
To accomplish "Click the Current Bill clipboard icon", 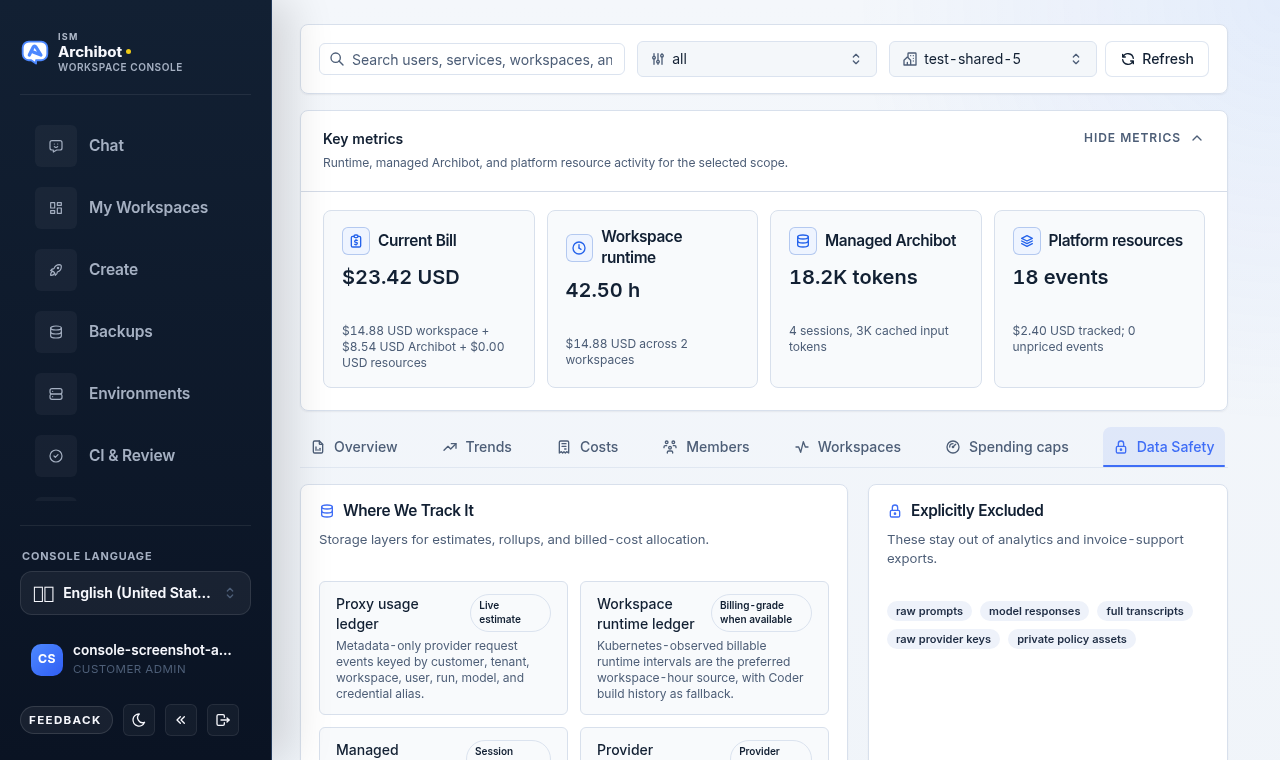I will 356,241.
